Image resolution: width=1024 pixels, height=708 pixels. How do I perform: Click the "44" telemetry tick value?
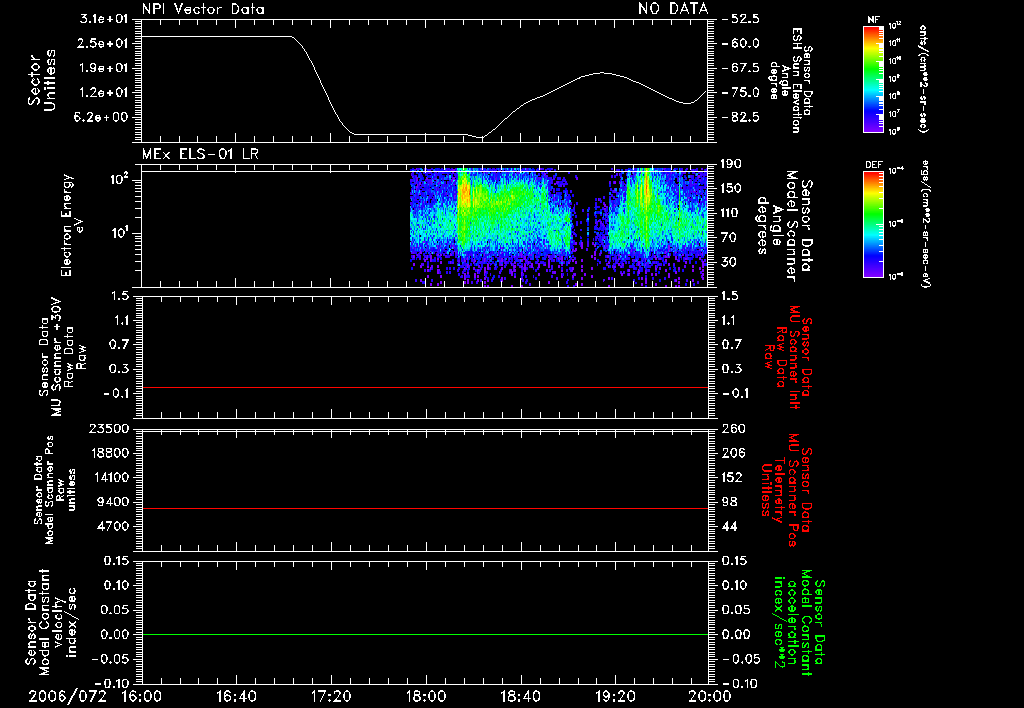(730, 526)
